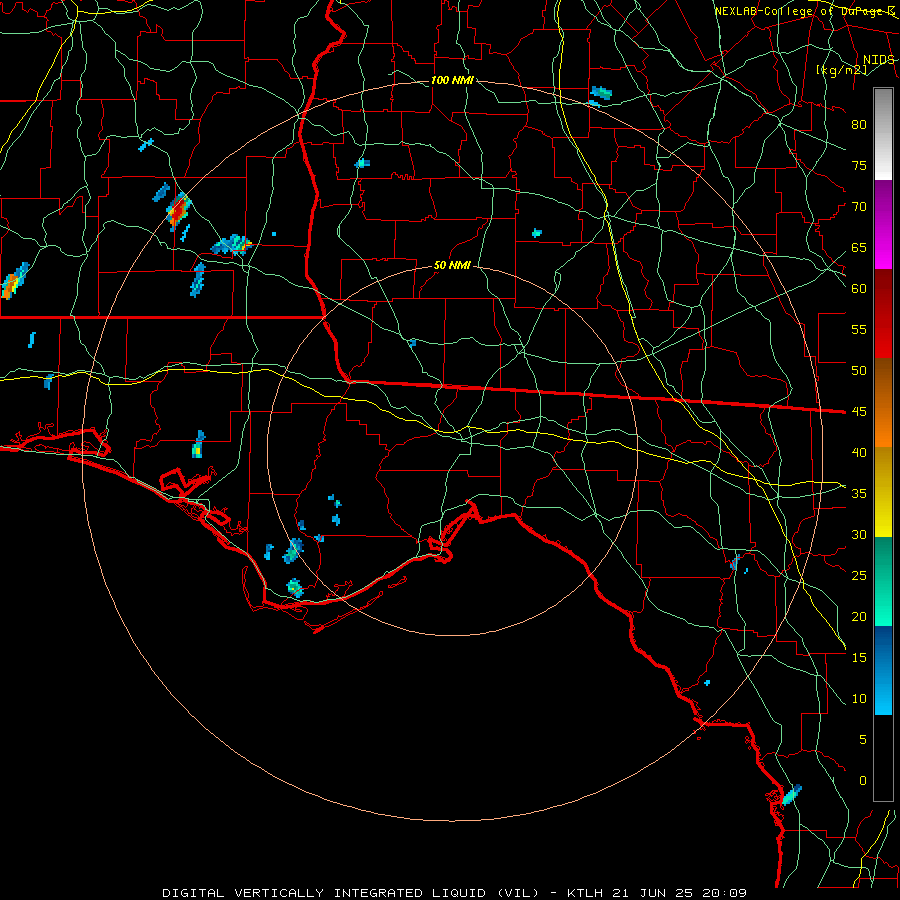Click the "[kg/m2]" units label

[x=841, y=70]
